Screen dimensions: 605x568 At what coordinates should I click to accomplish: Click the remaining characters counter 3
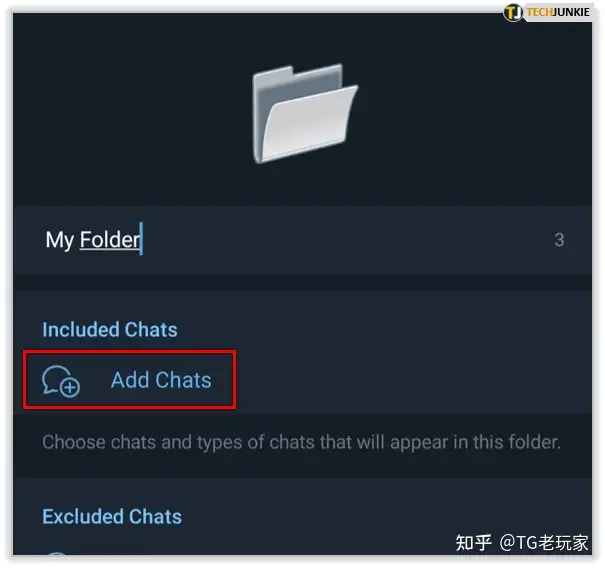[559, 240]
